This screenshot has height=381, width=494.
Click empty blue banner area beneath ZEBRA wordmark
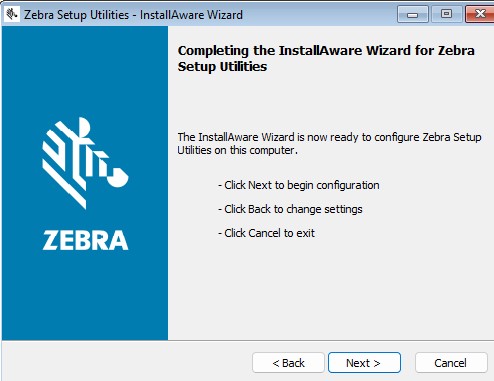pyautogui.click(x=85, y=295)
